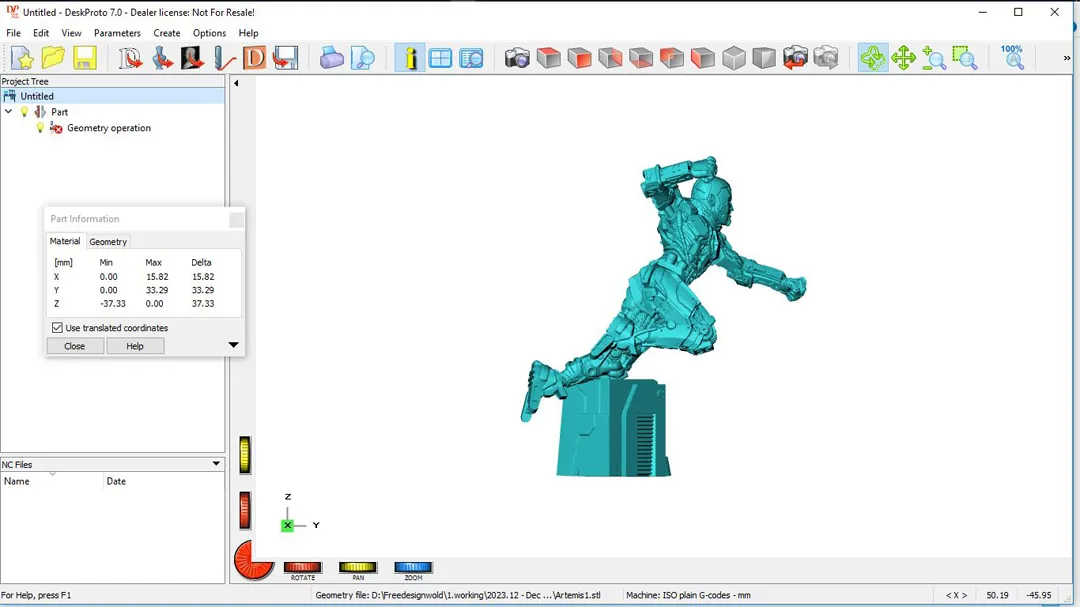Screen dimensions: 1080x607
Task: Toggle the plus/minus magnifier Zoom mode icon
Action: coord(934,58)
